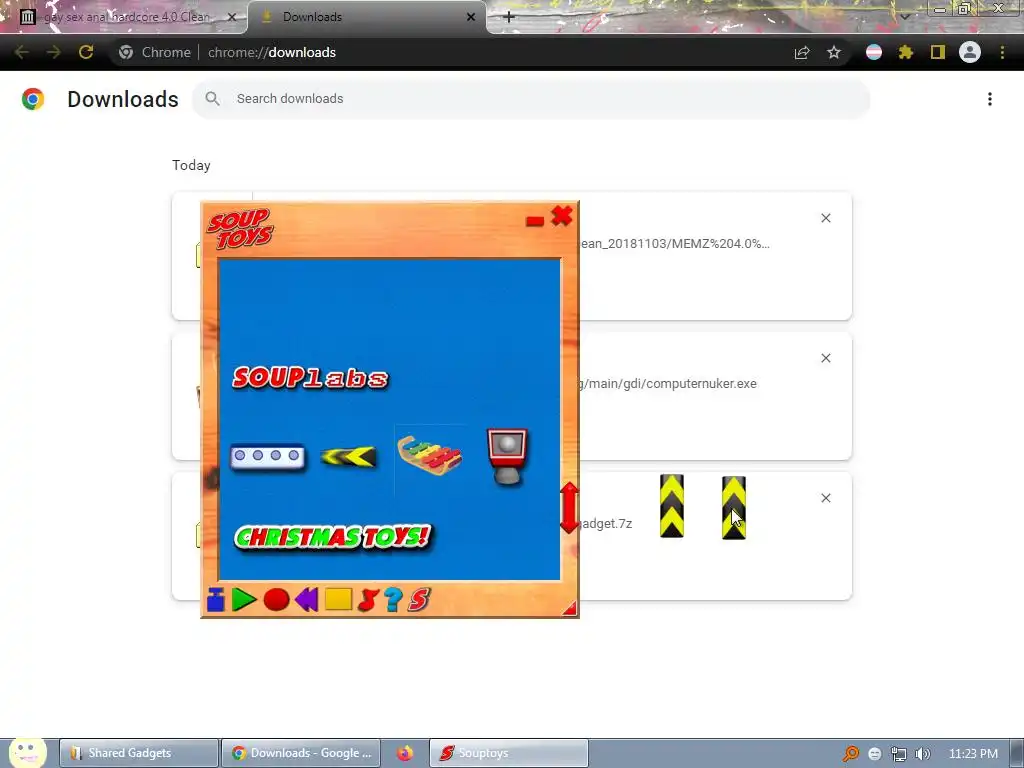Click the computernuker.exe source link
This screenshot has width=1024, height=768.
pos(667,383)
